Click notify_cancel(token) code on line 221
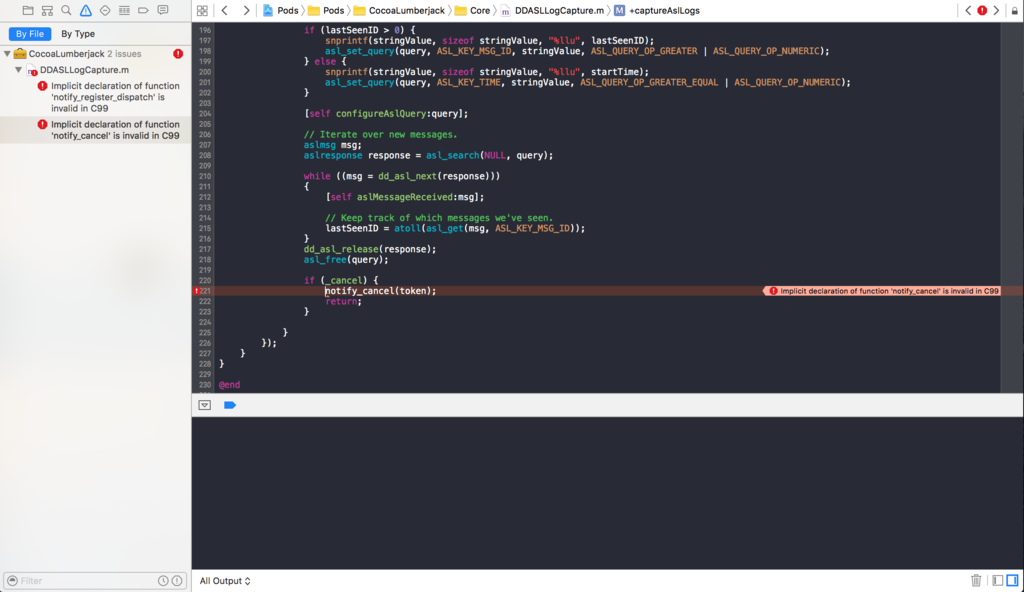This screenshot has width=1024, height=592. pos(380,291)
